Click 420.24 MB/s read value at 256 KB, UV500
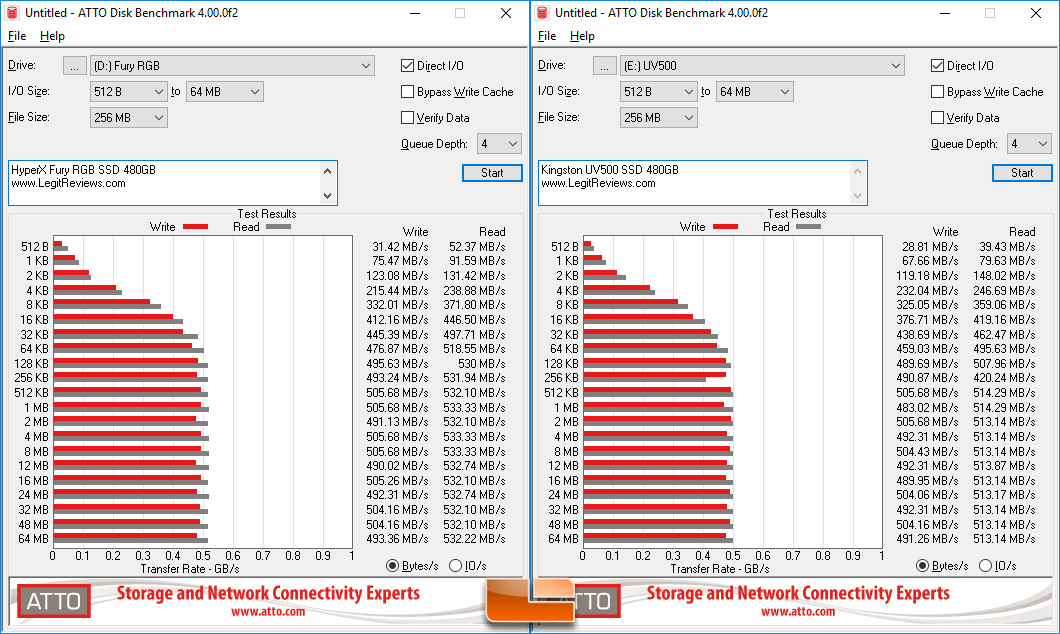This screenshot has height=634, width=1060. coord(1004,378)
